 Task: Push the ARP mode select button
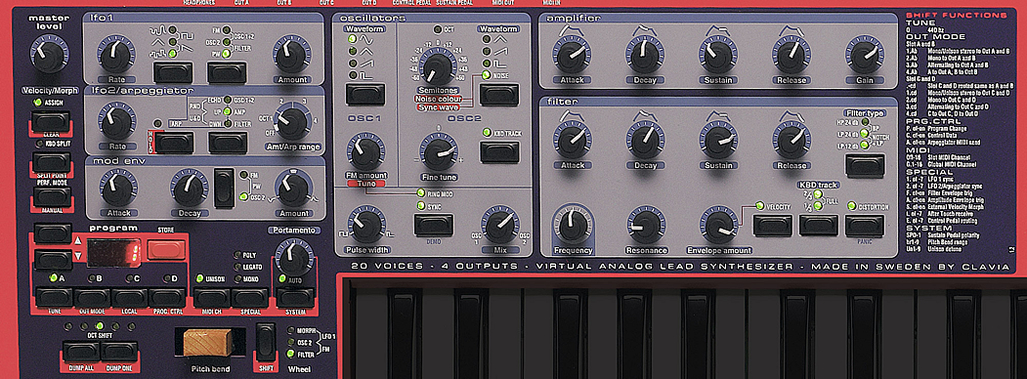pyautogui.click(x=174, y=142)
